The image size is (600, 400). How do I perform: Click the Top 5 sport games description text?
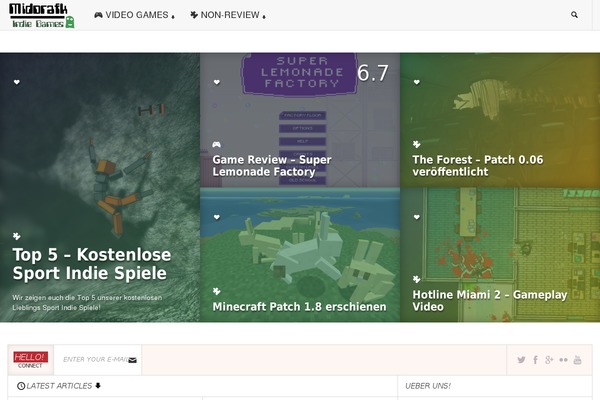(x=87, y=302)
